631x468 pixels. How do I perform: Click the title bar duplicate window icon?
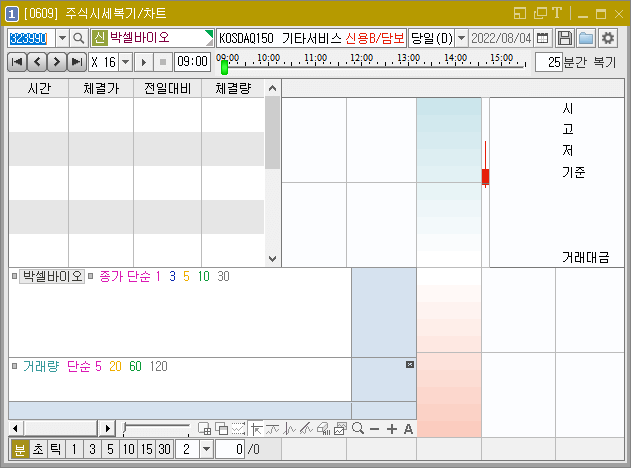[540, 14]
